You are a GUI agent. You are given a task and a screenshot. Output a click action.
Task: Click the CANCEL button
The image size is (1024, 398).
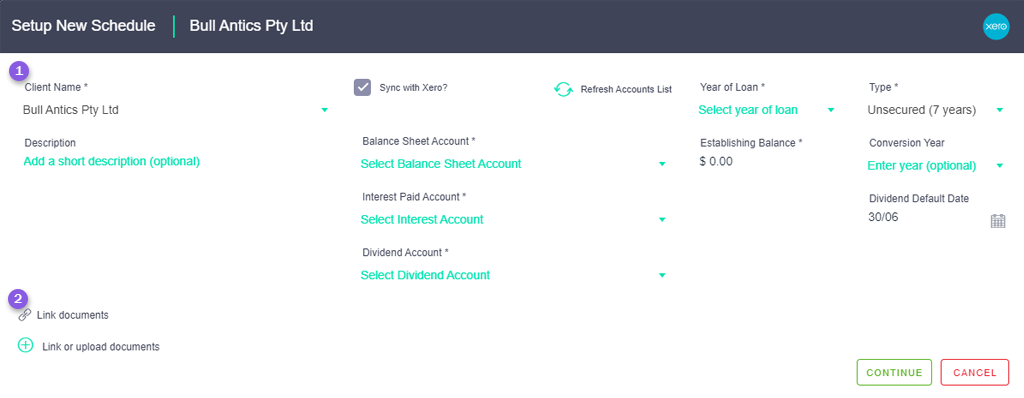pyautogui.click(x=975, y=373)
